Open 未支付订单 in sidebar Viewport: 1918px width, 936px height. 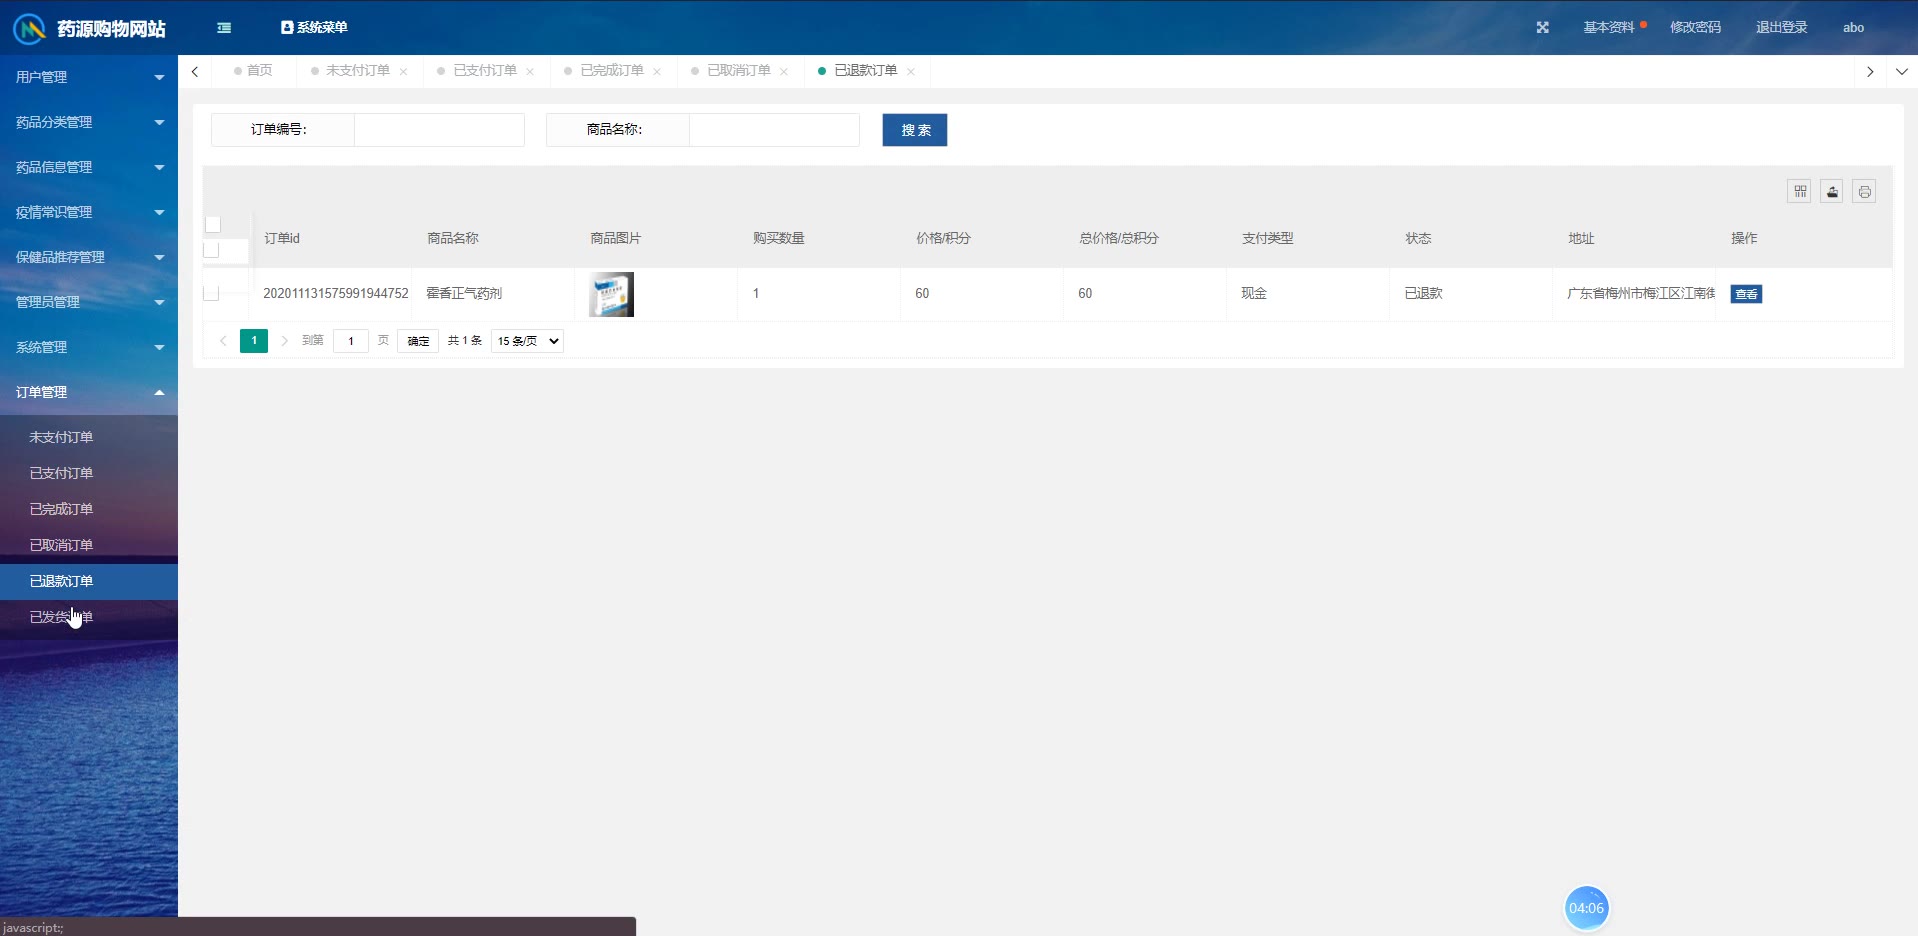click(x=89, y=437)
